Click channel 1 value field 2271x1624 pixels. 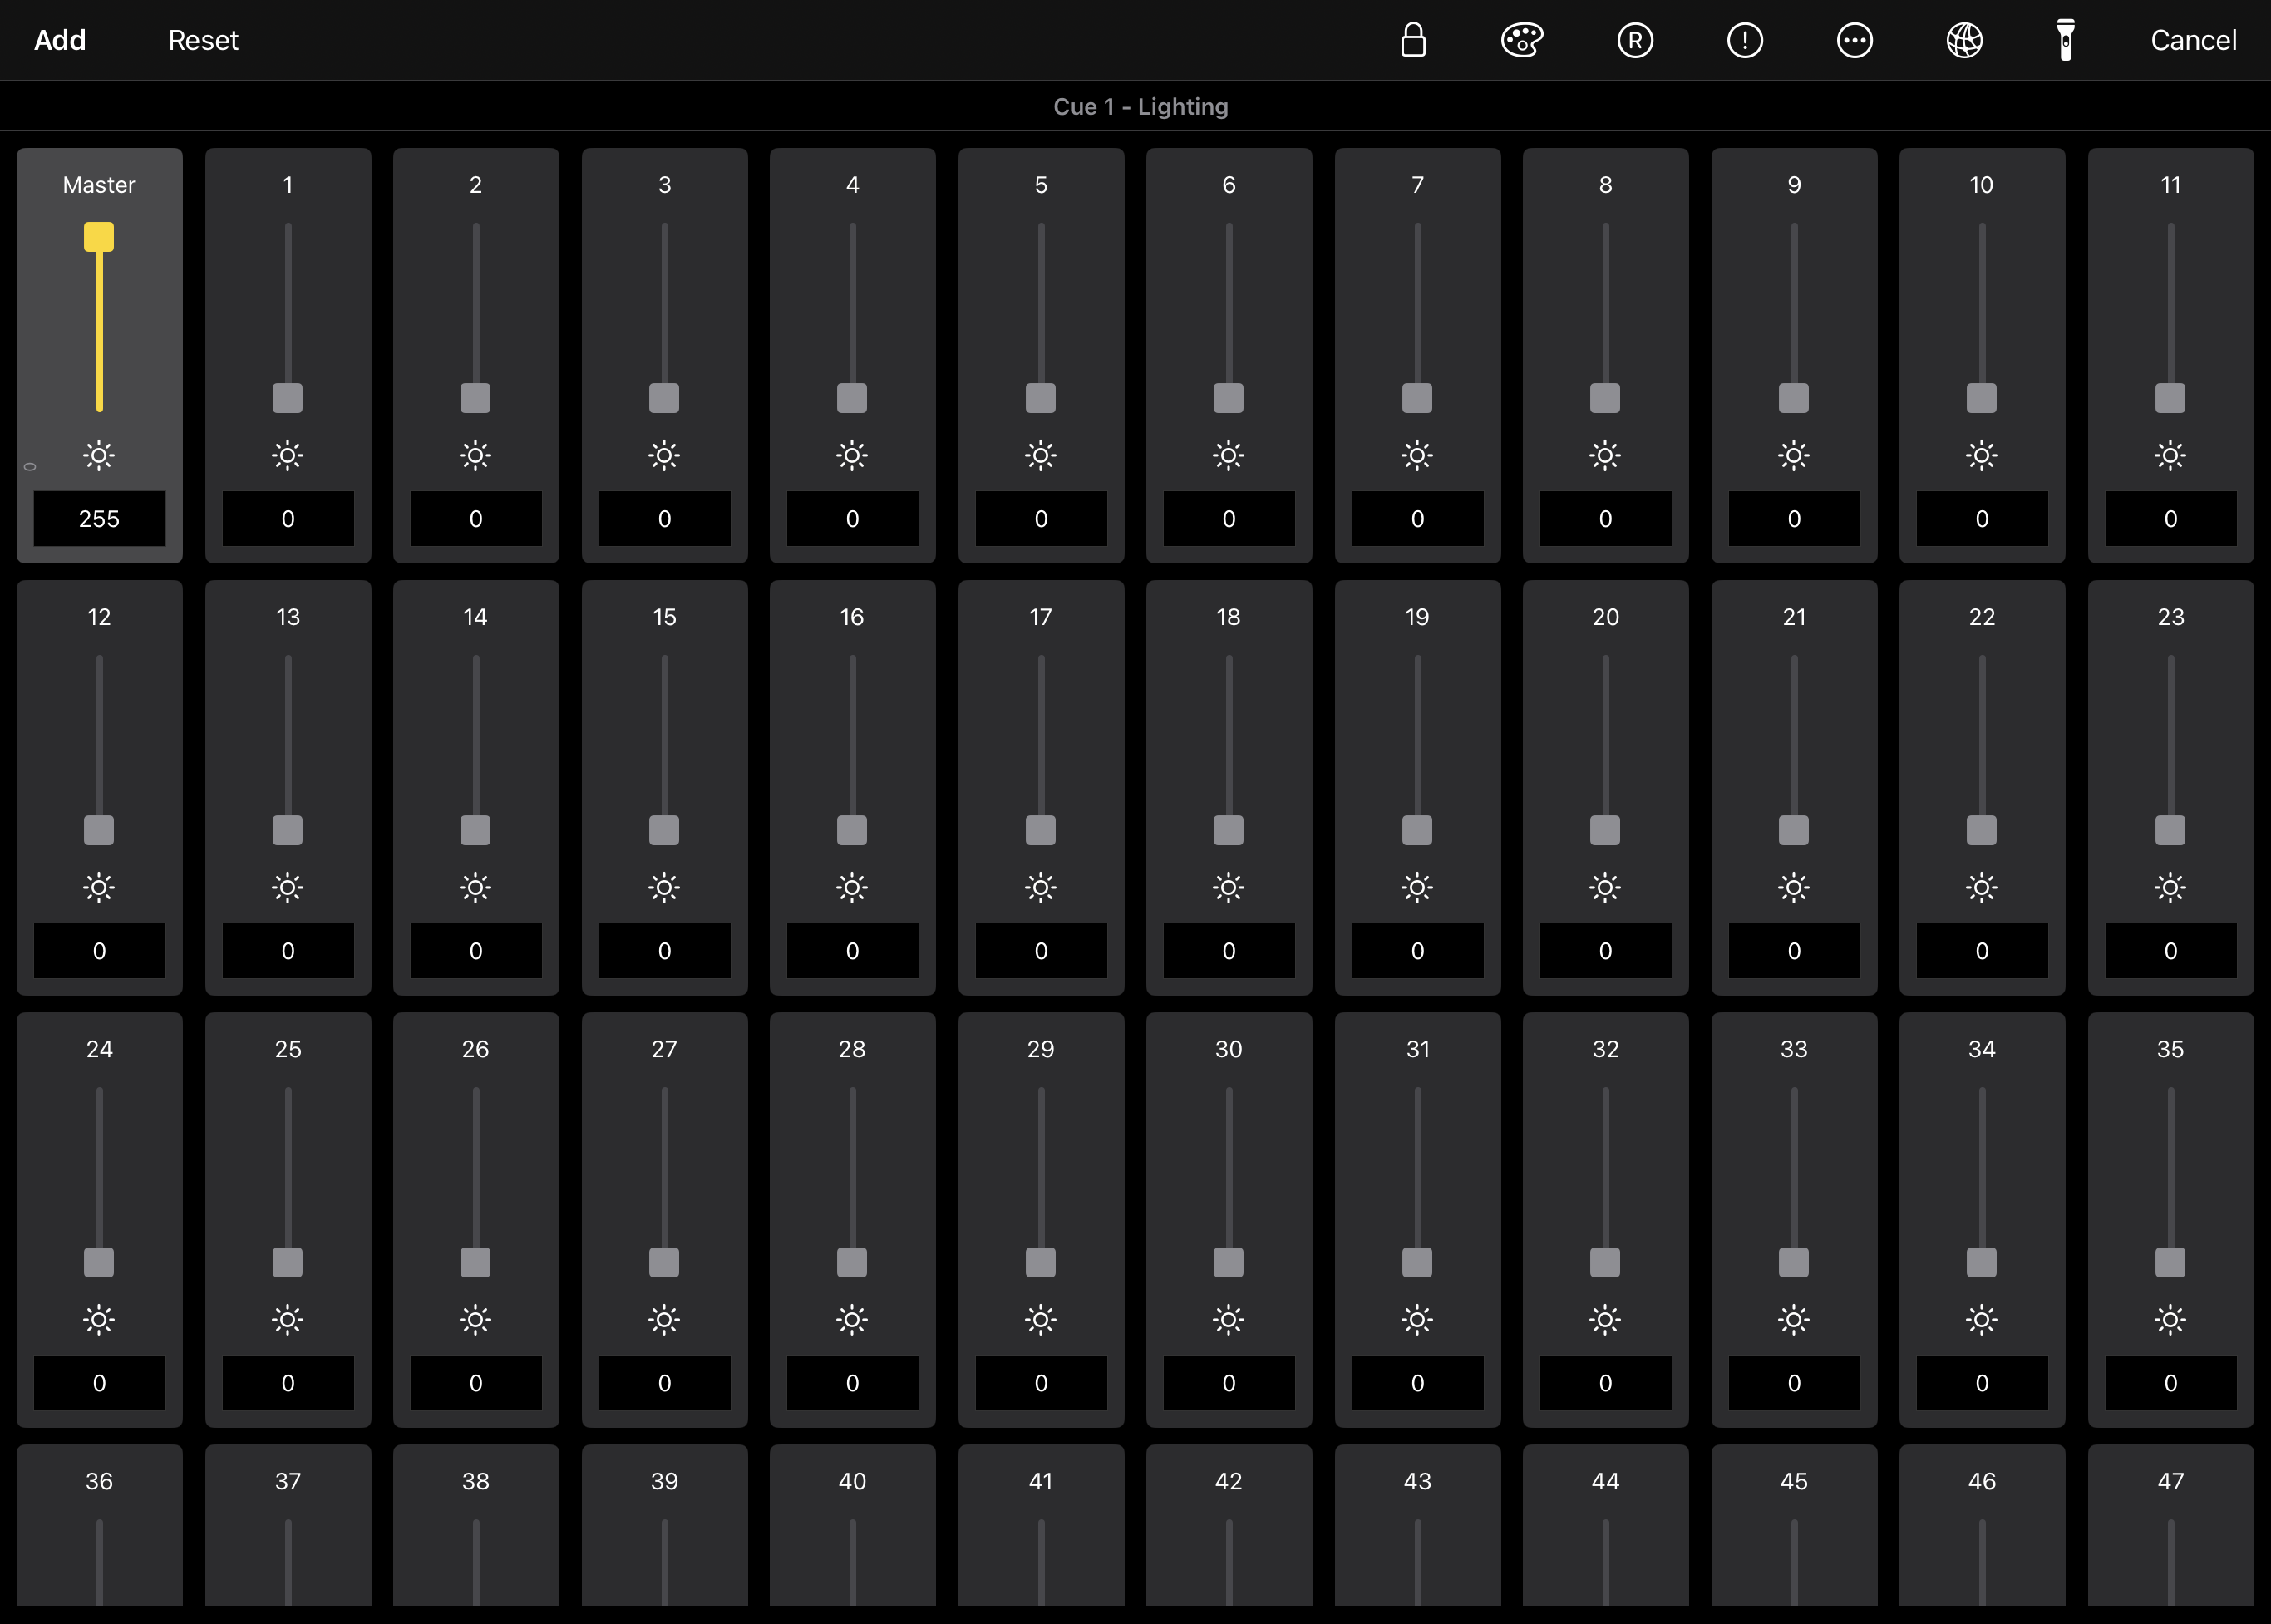(288, 518)
